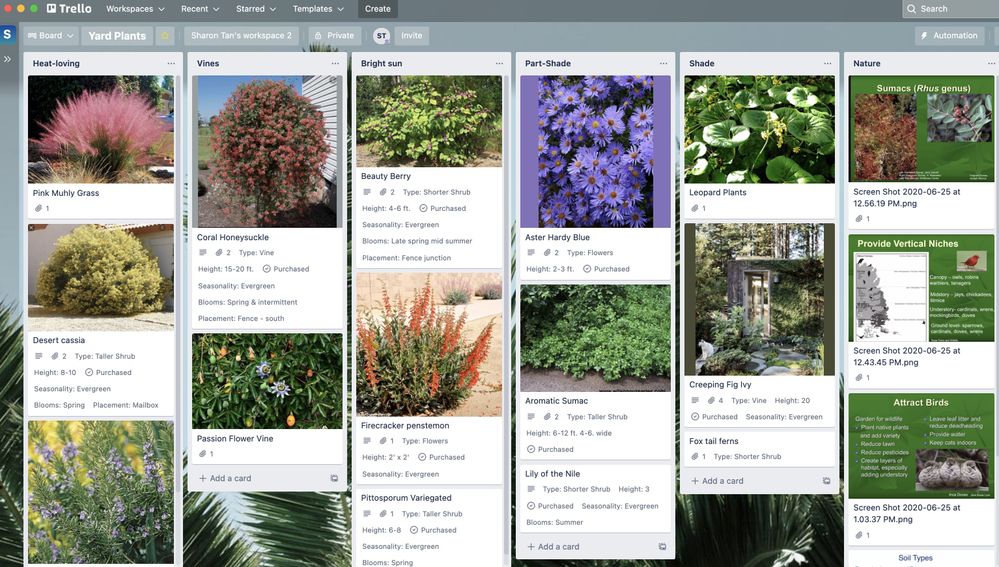
Task: Toggle Purchased check on Coral Honeysuckle
Action: 267,269
